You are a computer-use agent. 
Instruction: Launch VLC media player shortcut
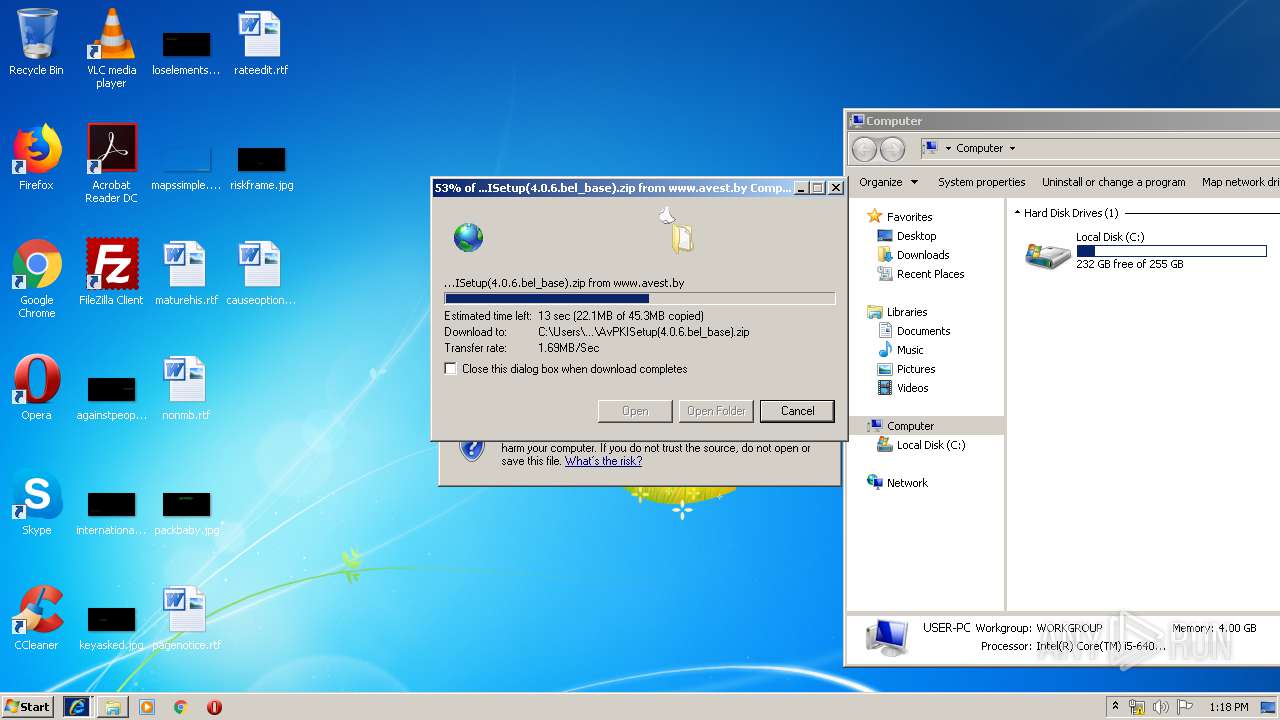coord(111,48)
